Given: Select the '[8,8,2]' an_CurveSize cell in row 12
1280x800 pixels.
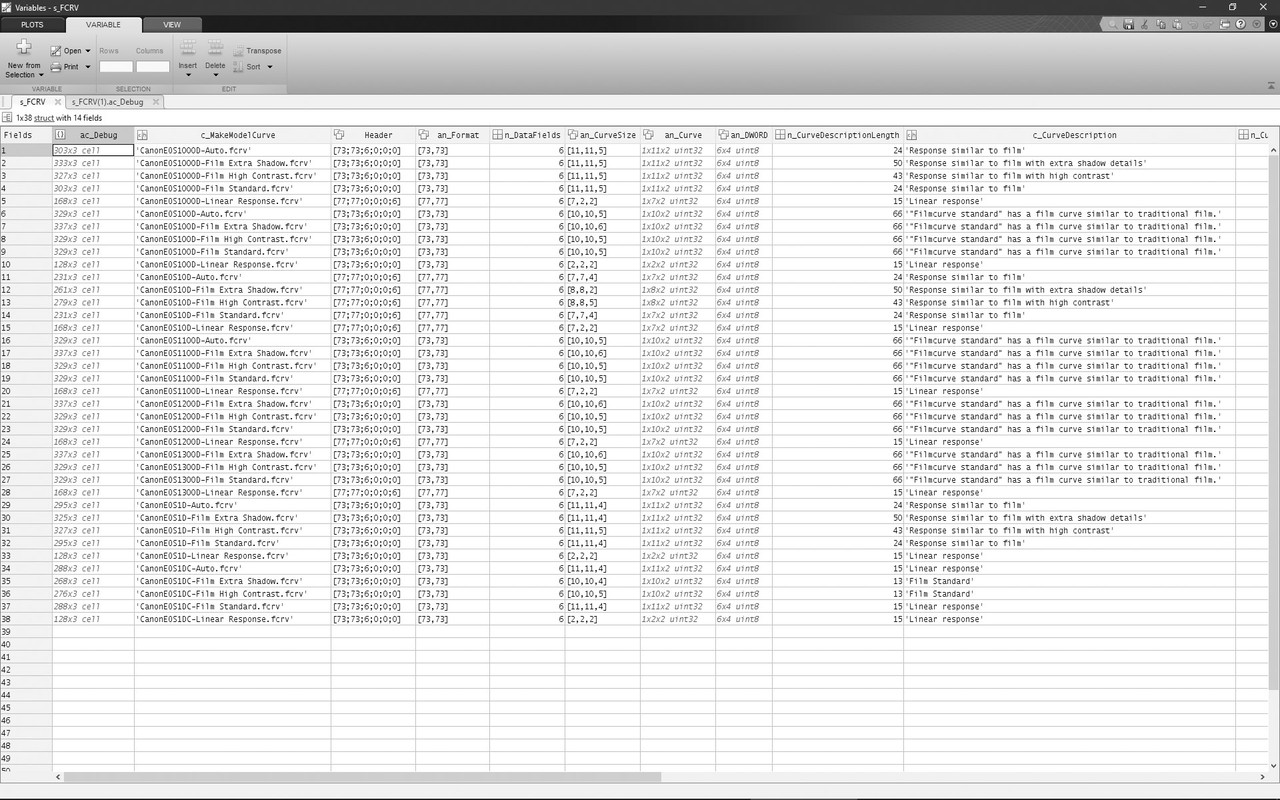Looking at the screenshot, I should [602, 290].
